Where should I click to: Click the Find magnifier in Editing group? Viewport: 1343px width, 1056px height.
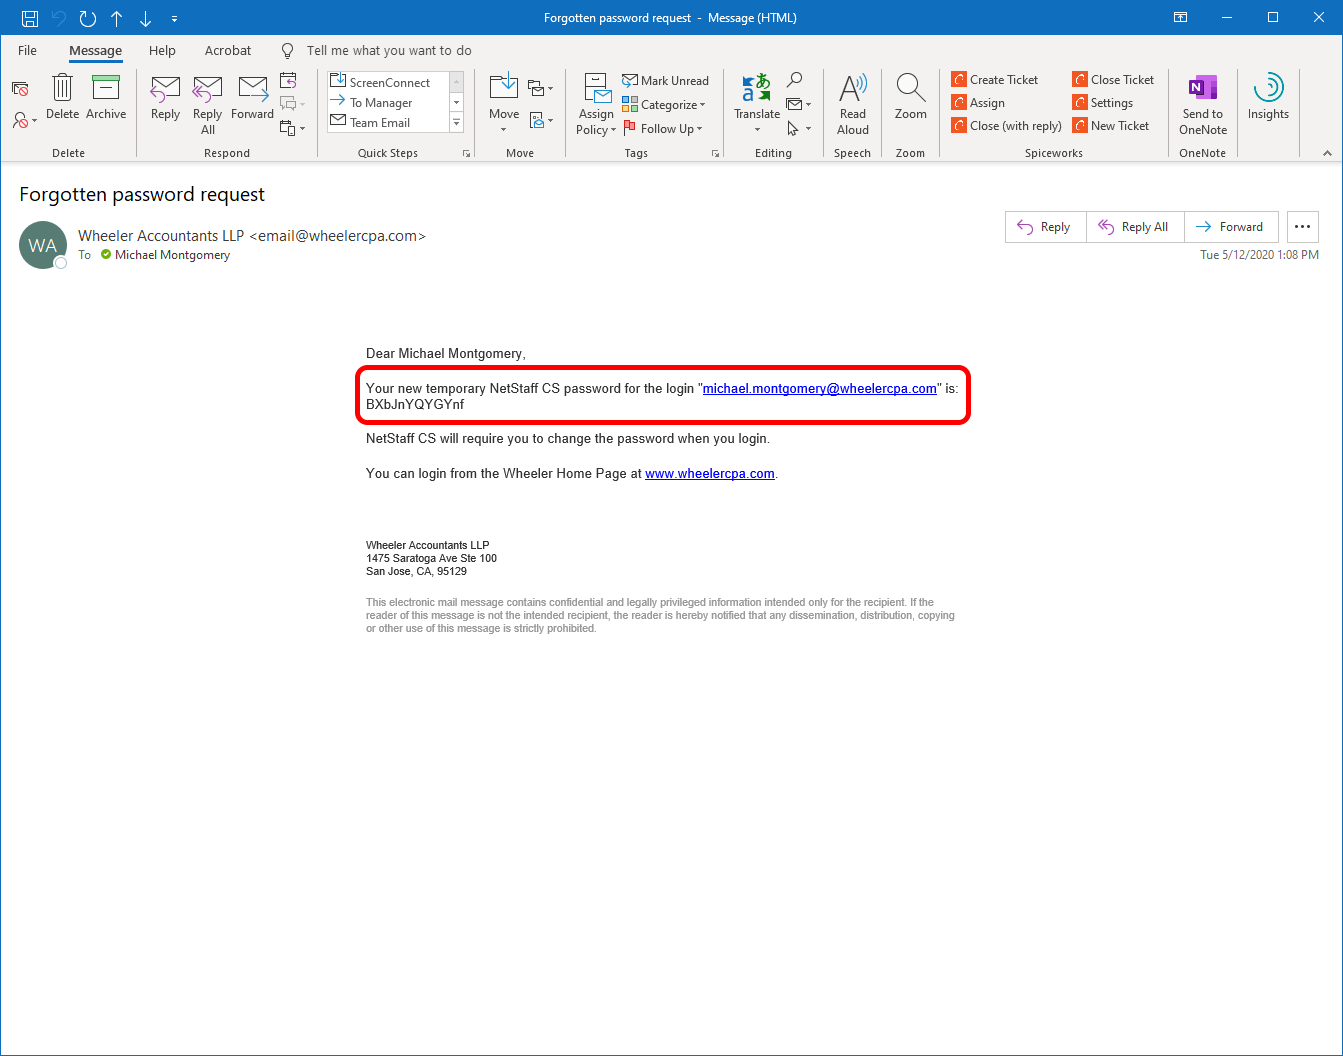click(x=795, y=80)
